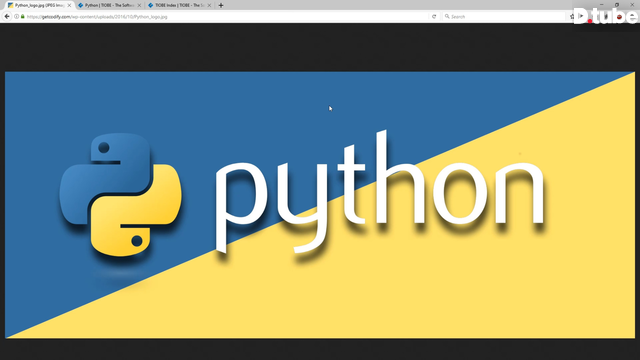Click the search magnifier icon
This screenshot has width=640, height=360.
447,17
